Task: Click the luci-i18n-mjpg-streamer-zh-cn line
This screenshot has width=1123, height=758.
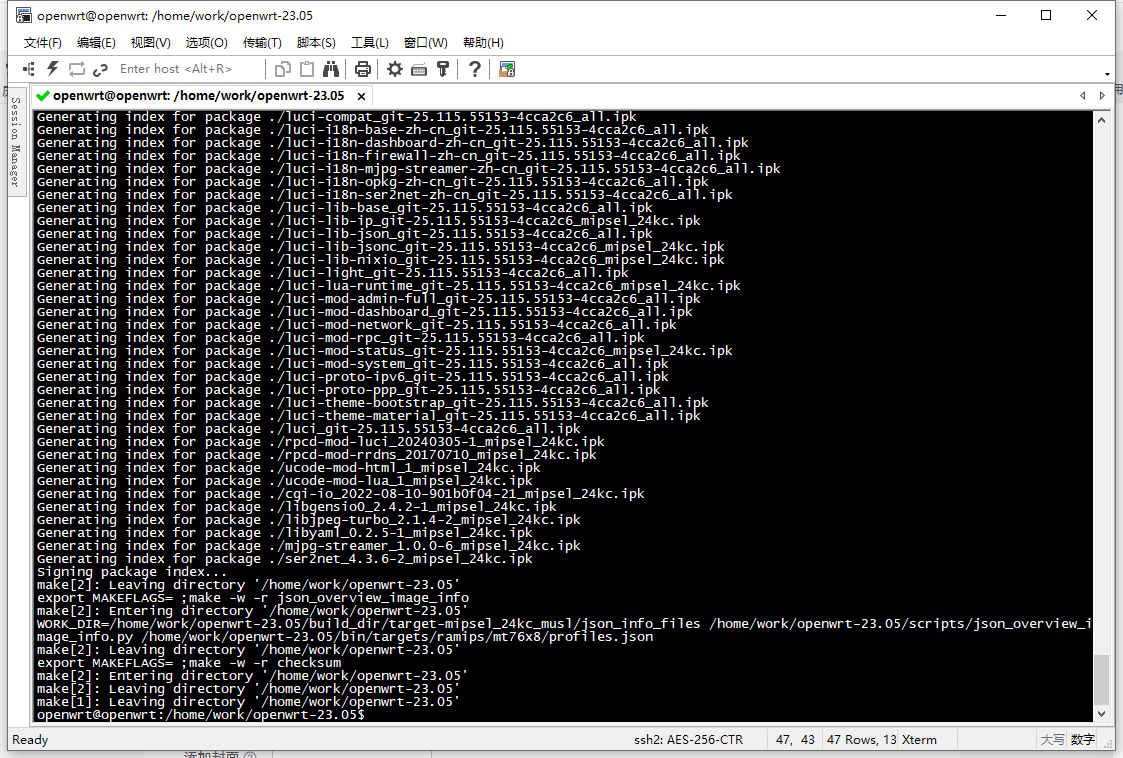Action: tap(408, 168)
